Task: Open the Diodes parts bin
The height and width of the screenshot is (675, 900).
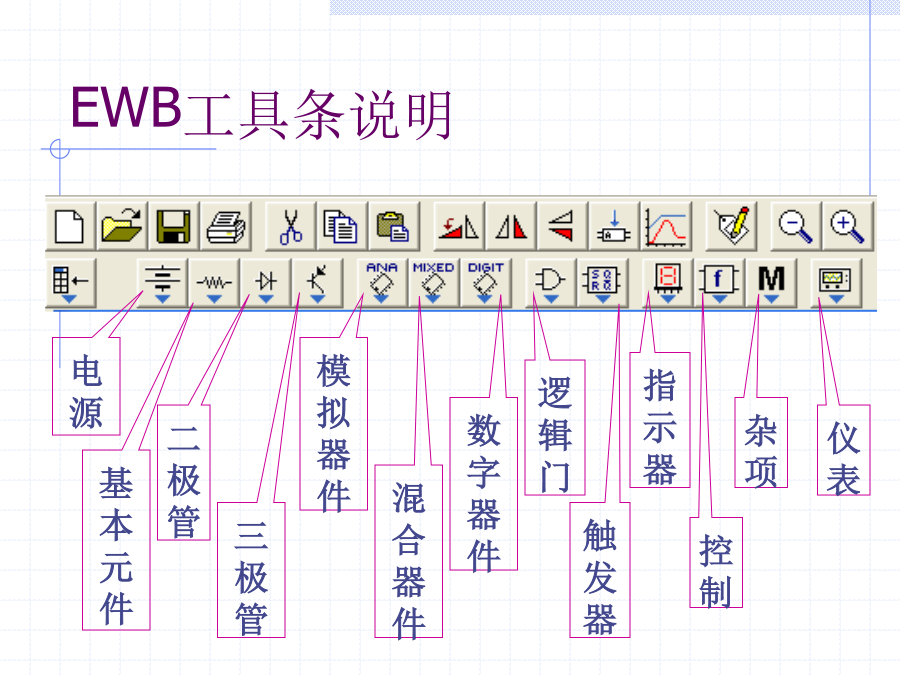Action: pyautogui.click(x=266, y=282)
